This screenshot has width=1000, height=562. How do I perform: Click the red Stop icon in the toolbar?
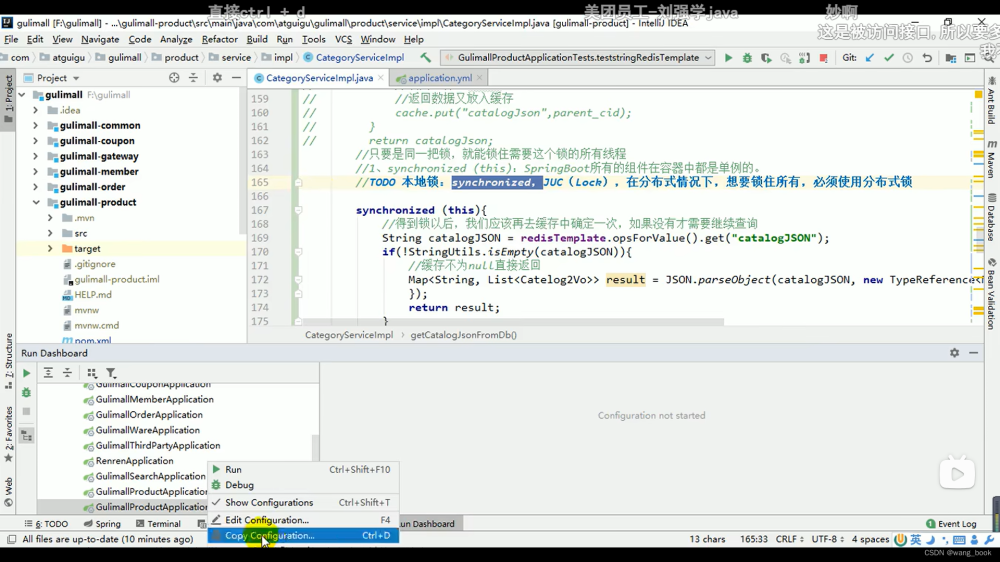tap(823, 57)
